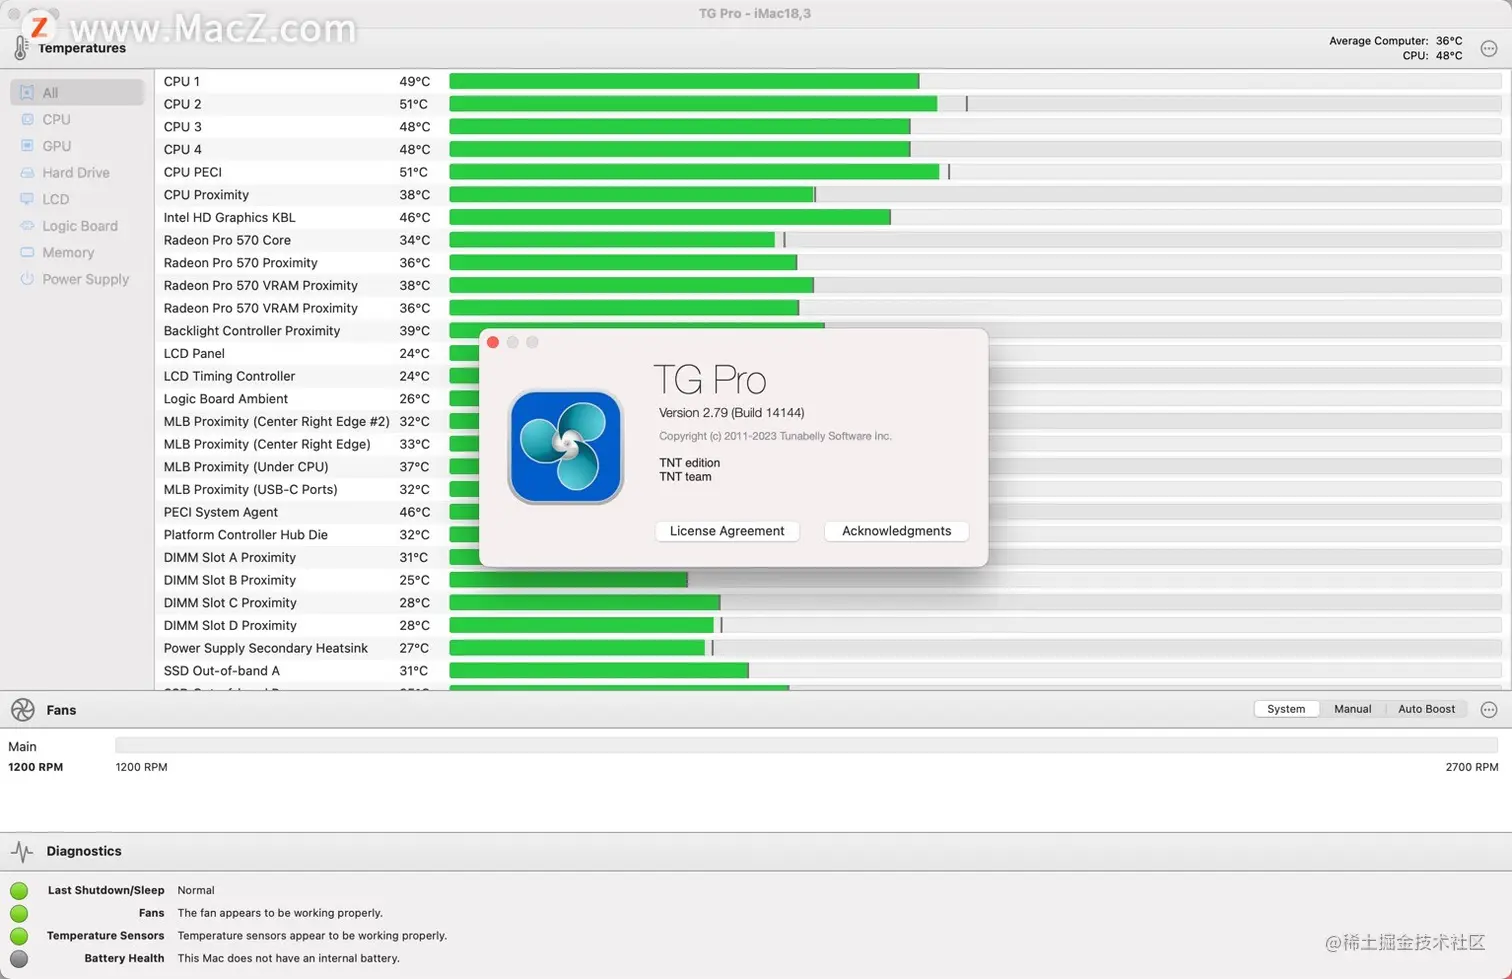The height and width of the screenshot is (979, 1512).
Task: Click the Hard Drive icon in sidebar
Action: pos(27,172)
